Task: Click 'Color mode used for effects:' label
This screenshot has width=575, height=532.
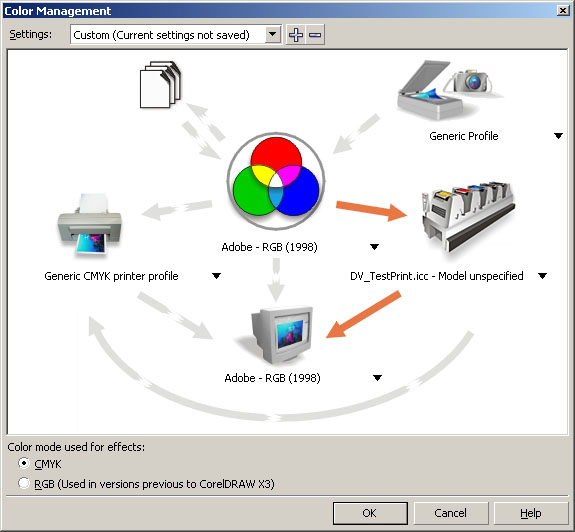Action: (x=76, y=447)
